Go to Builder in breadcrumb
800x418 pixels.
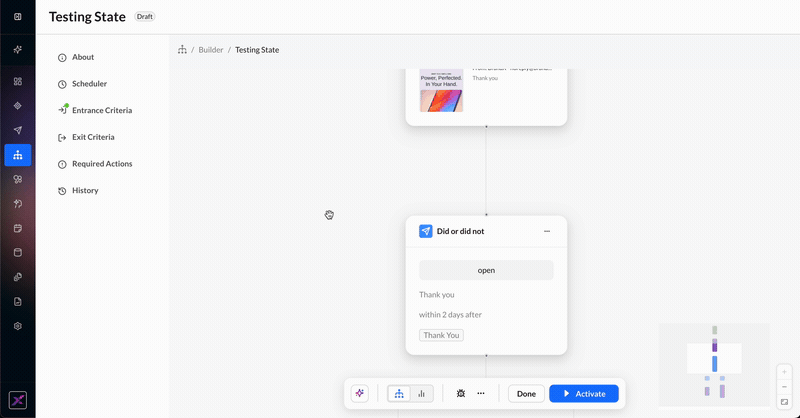[211, 50]
